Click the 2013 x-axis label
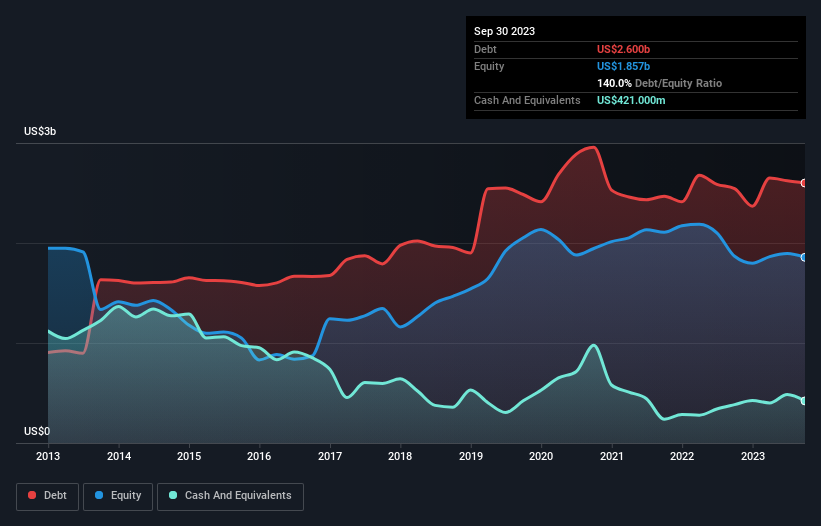The height and width of the screenshot is (526, 821). 48,456
